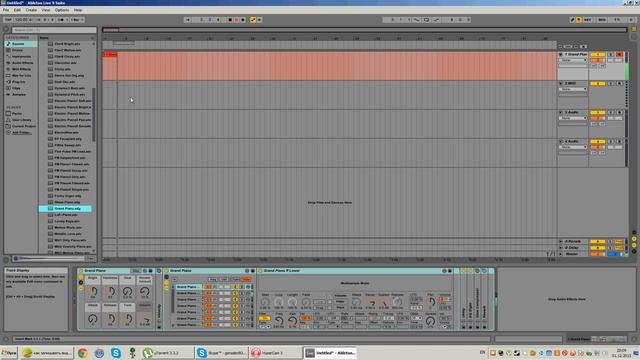Toggle the 2 MIDI track activator

point(598,83)
